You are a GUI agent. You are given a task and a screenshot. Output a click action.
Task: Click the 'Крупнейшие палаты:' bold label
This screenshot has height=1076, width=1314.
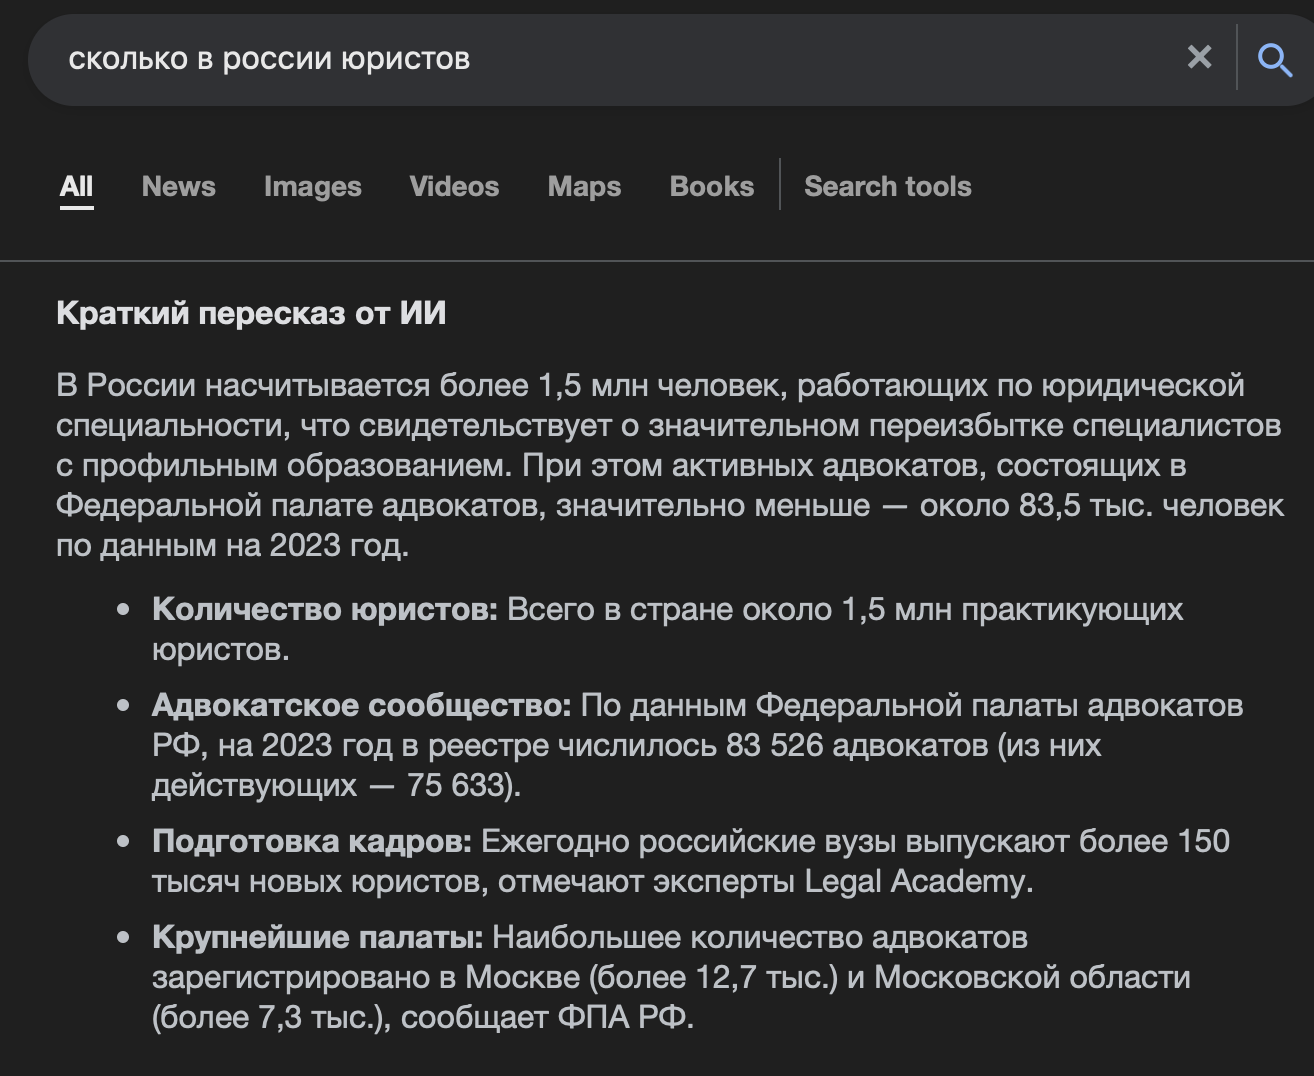click(317, 937)
